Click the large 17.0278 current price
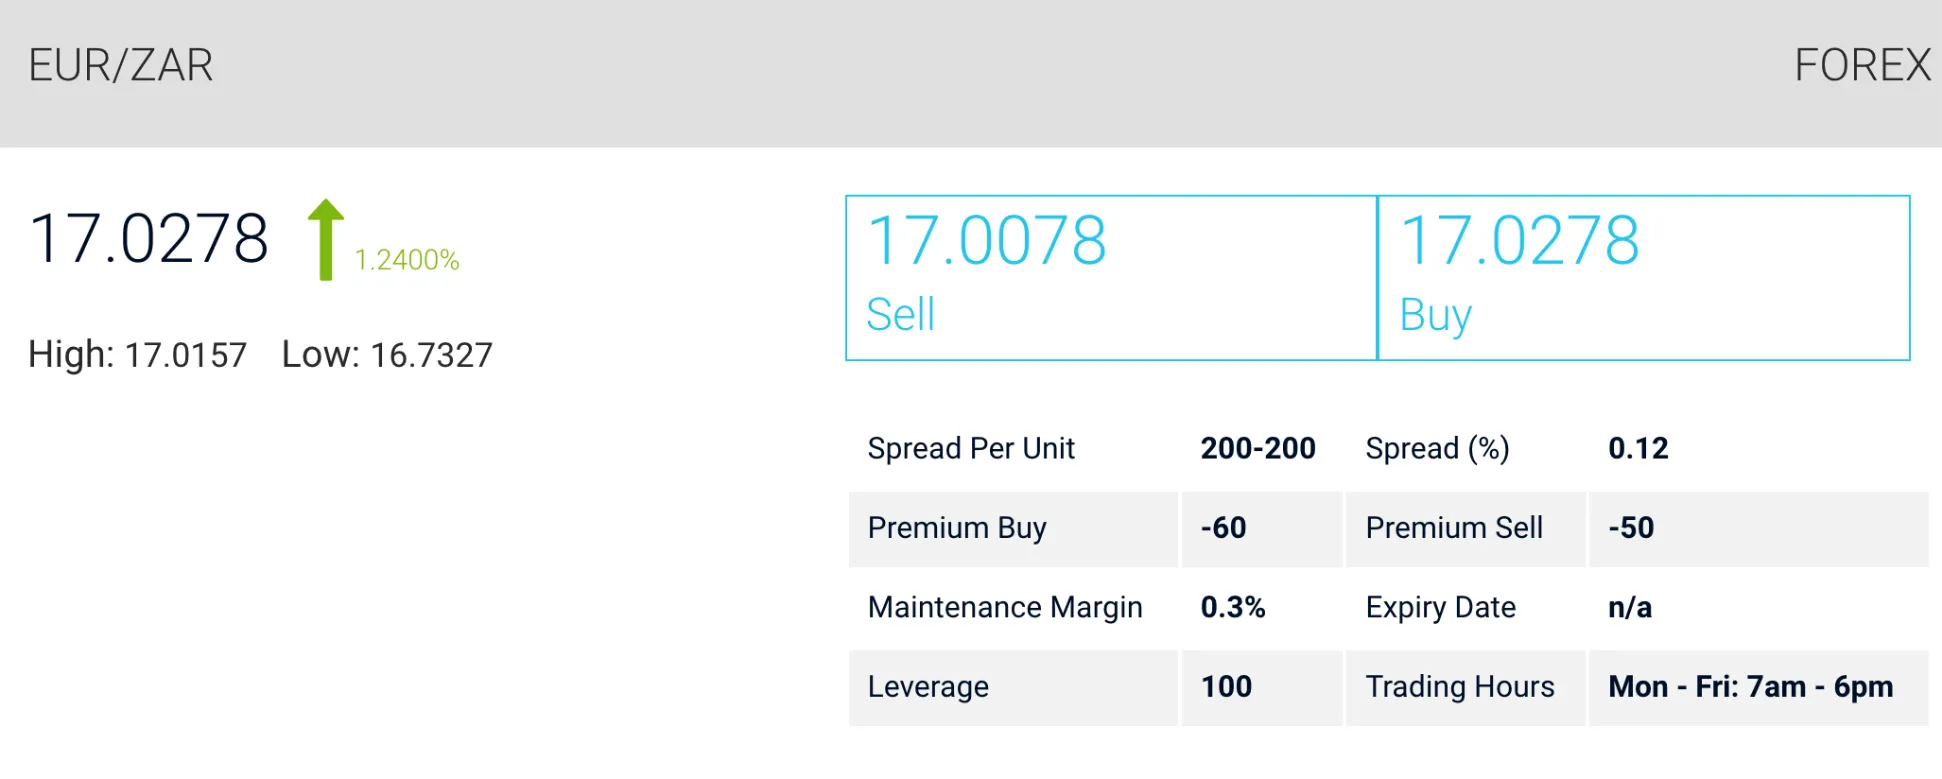The image size is (1942, 779). [x=149, y=239]
